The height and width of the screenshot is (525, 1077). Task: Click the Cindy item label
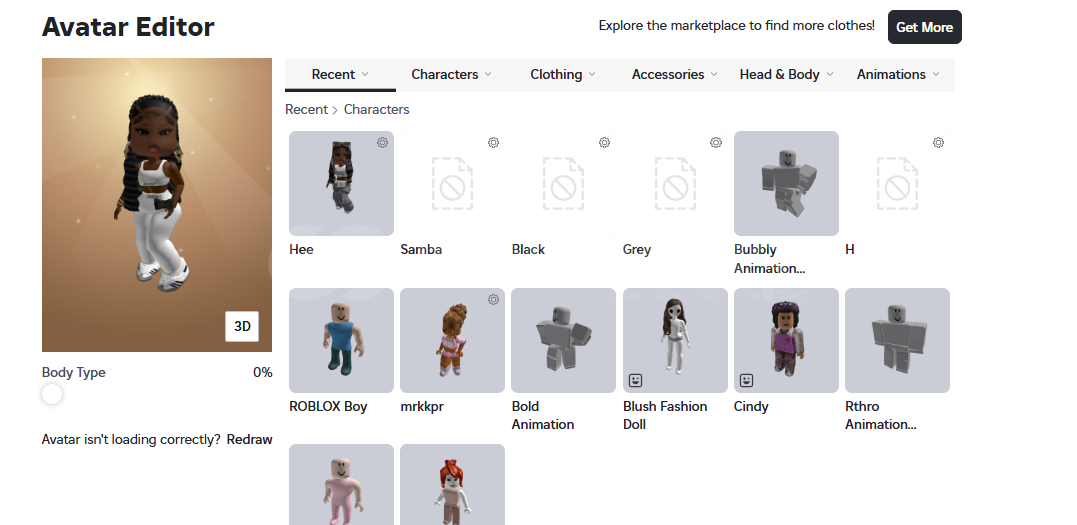click(x=751, y=406)
